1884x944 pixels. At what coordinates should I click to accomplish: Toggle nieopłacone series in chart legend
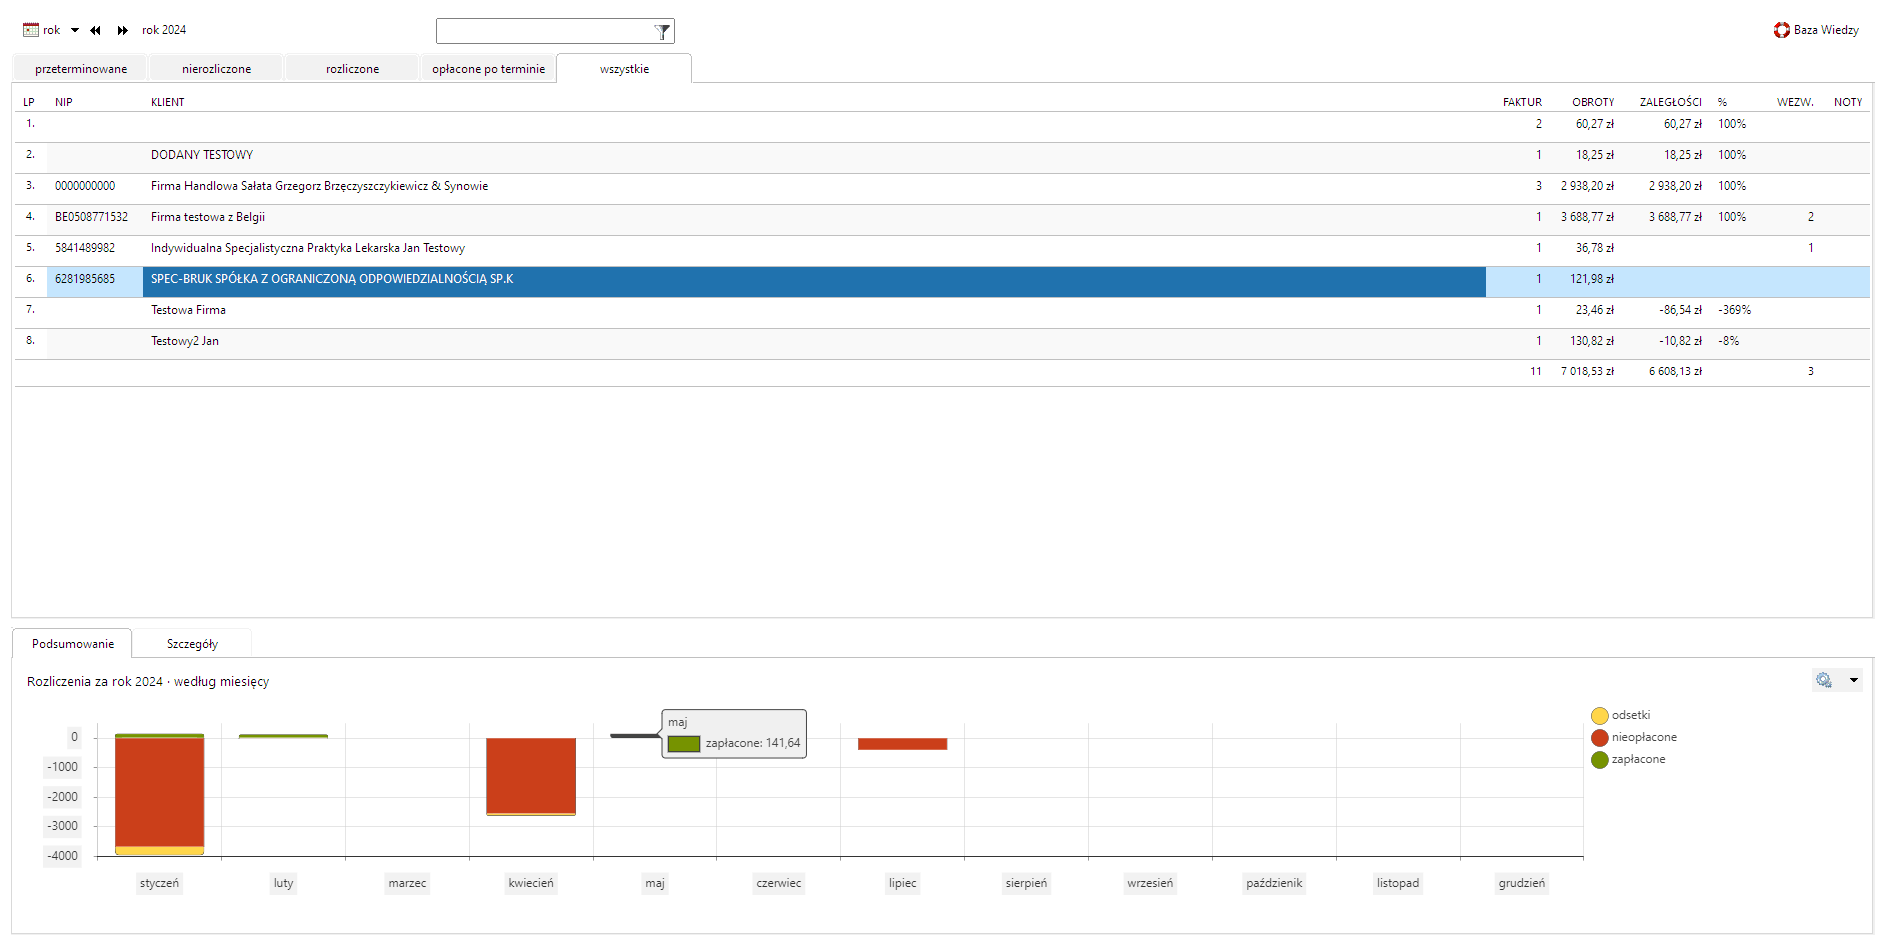coord(1600,738)
